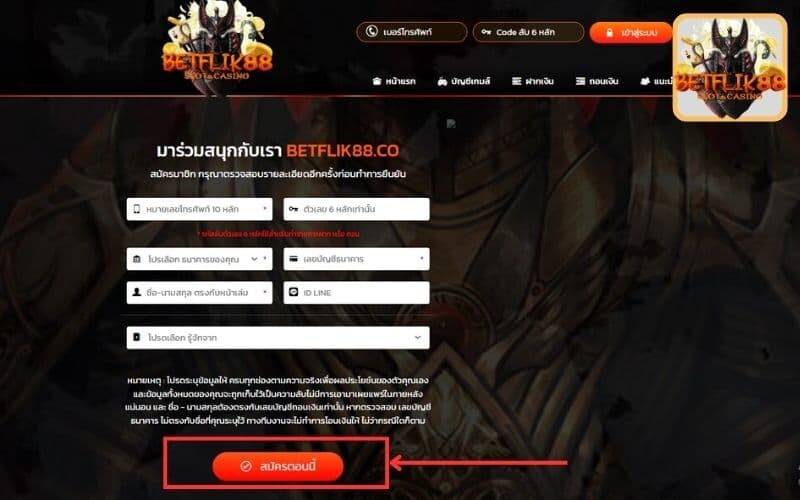Image resolution: width=800 pixels, height=500 pixels.
Task: Focus the เลขบัญชีธนาคาร account number field
Action: pyautogui.click(x=357, y=259)
